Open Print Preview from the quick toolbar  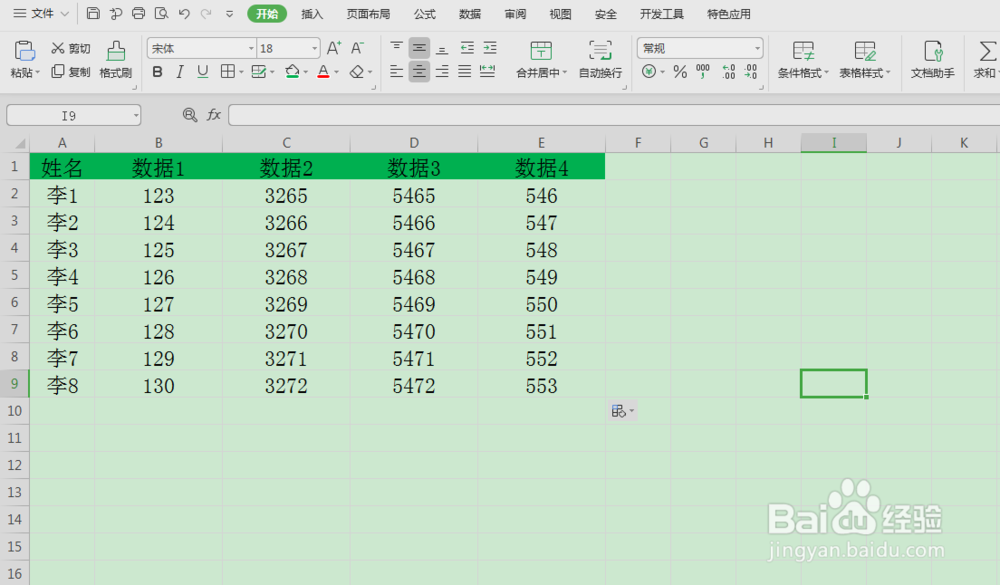pos(161,13)
